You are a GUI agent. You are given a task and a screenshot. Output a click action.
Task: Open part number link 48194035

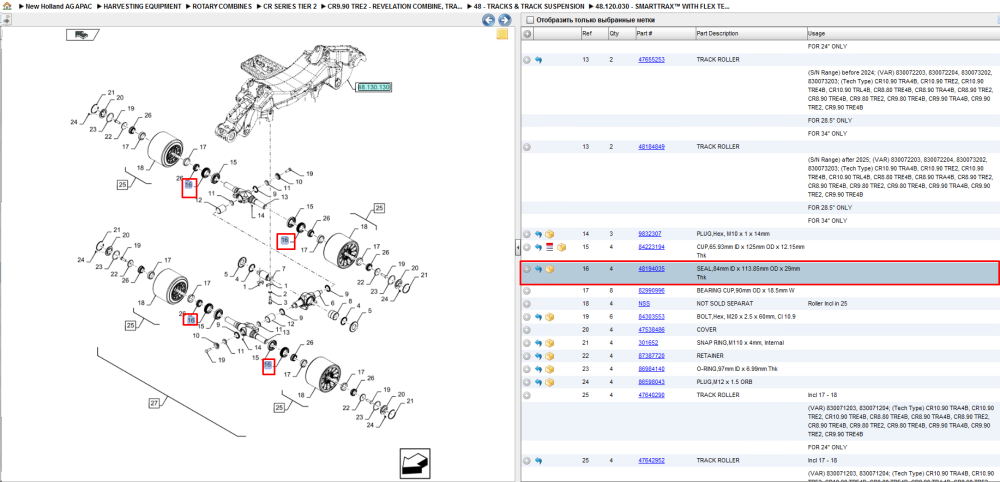tap(651, 269)
